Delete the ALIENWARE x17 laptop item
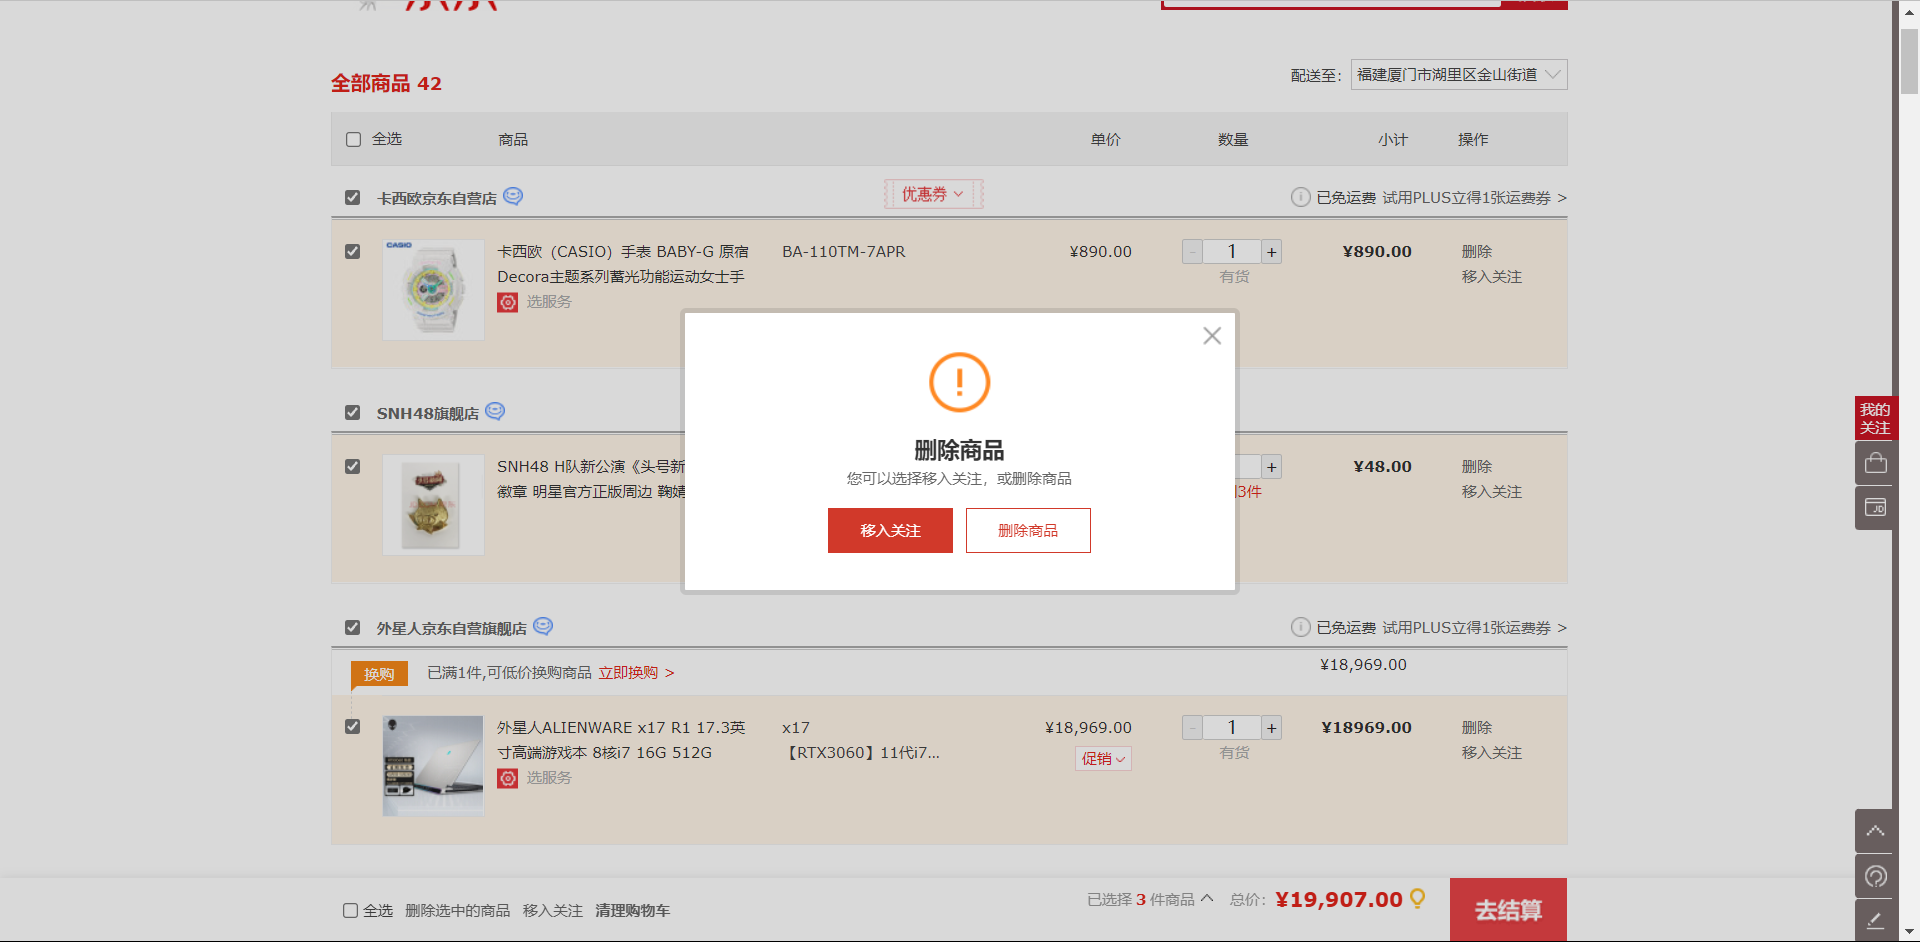The height and width of the screenshot is (942, 1920). [1477, 728]
